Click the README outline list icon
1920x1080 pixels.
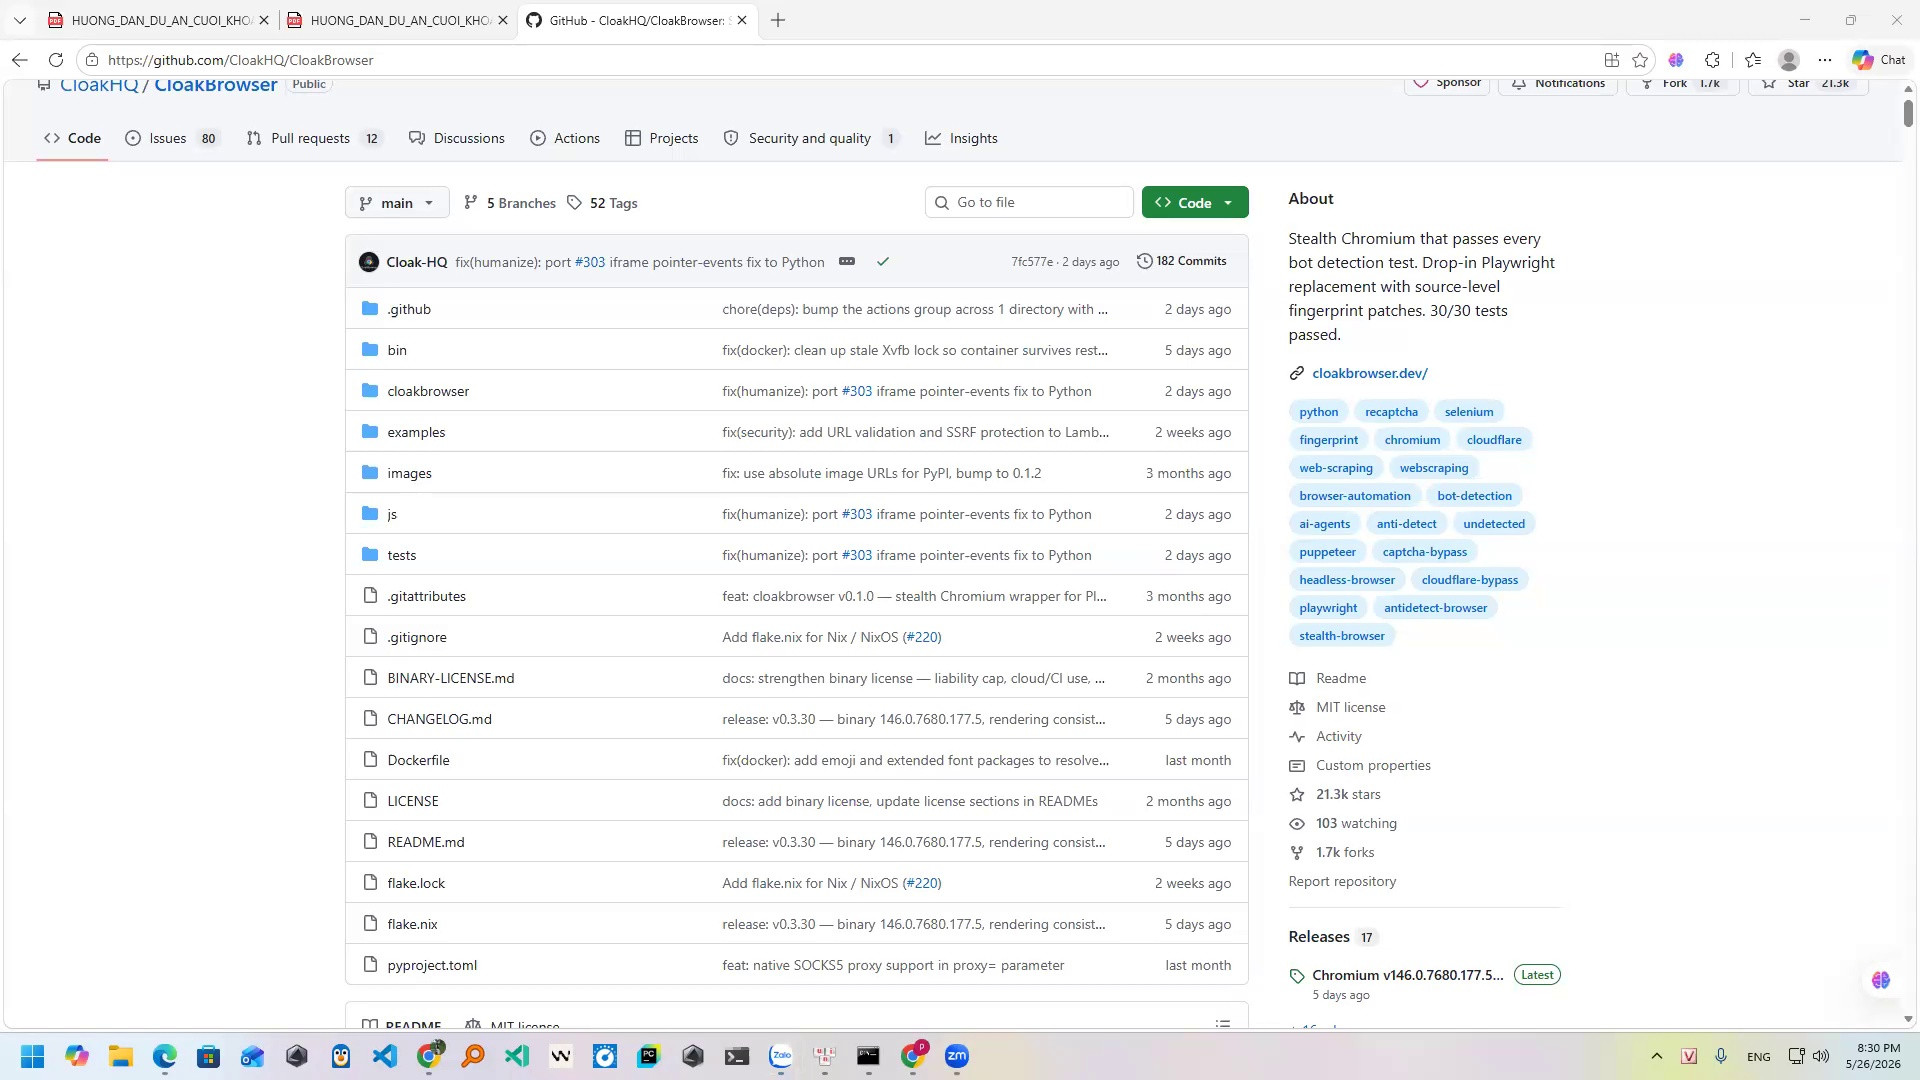point(1222,1024)
